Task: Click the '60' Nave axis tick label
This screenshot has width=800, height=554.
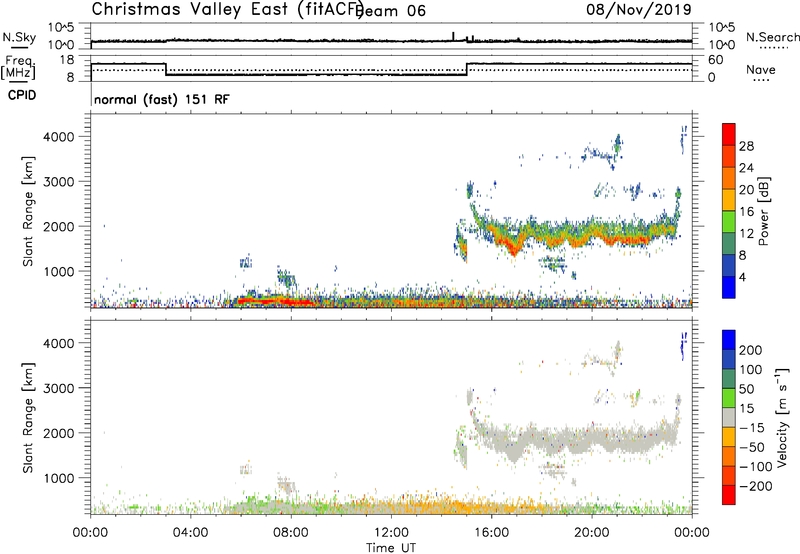Action: click(716, 60)
